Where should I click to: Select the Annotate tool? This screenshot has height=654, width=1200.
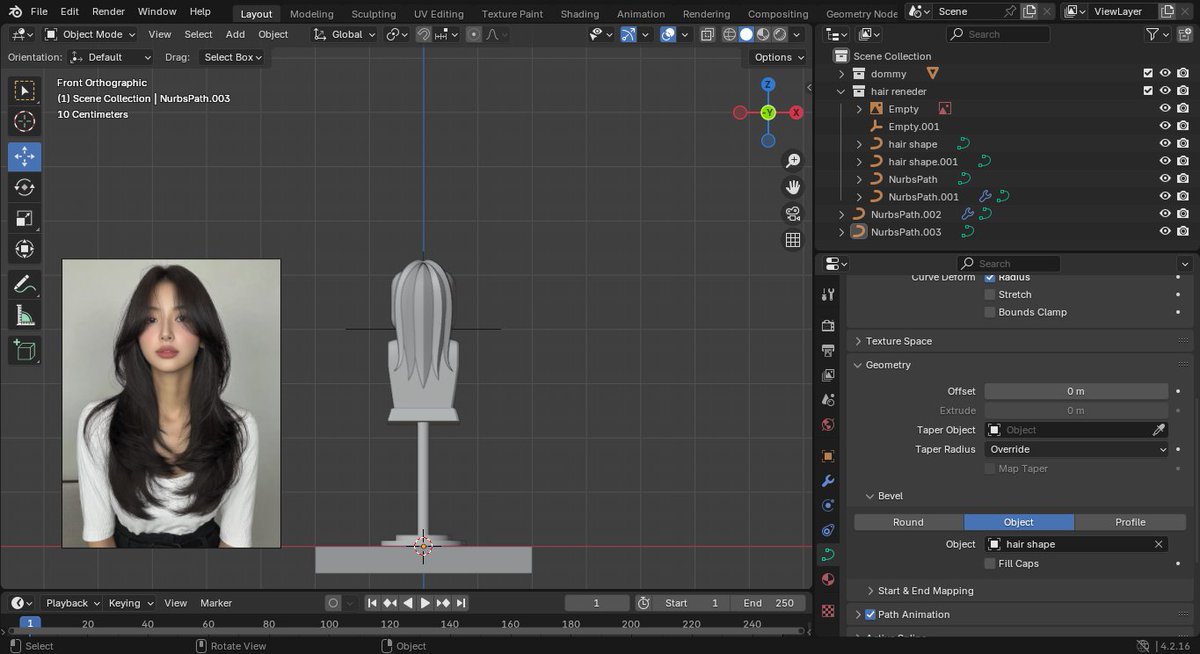pos(25,285)
